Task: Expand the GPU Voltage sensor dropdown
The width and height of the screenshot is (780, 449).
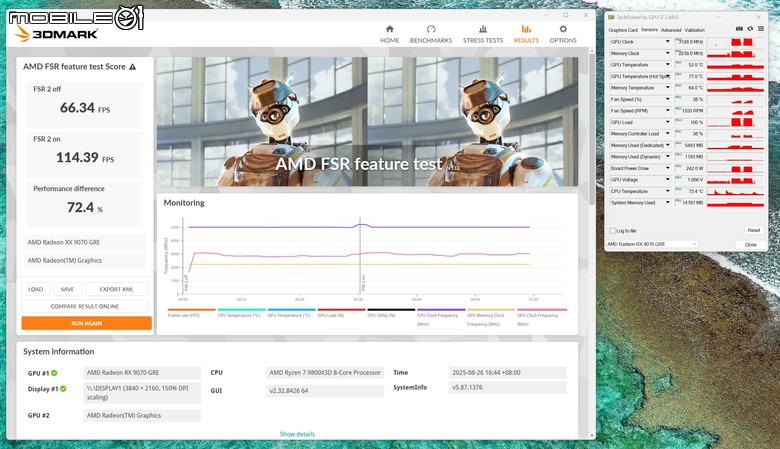Action: click(x=668, y=180)
